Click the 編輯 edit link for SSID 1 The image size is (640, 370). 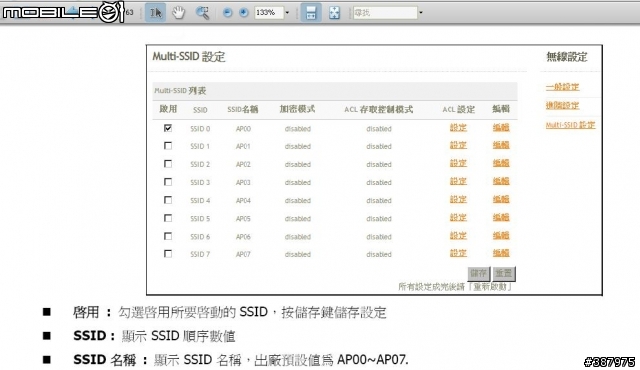pos(501,145)
